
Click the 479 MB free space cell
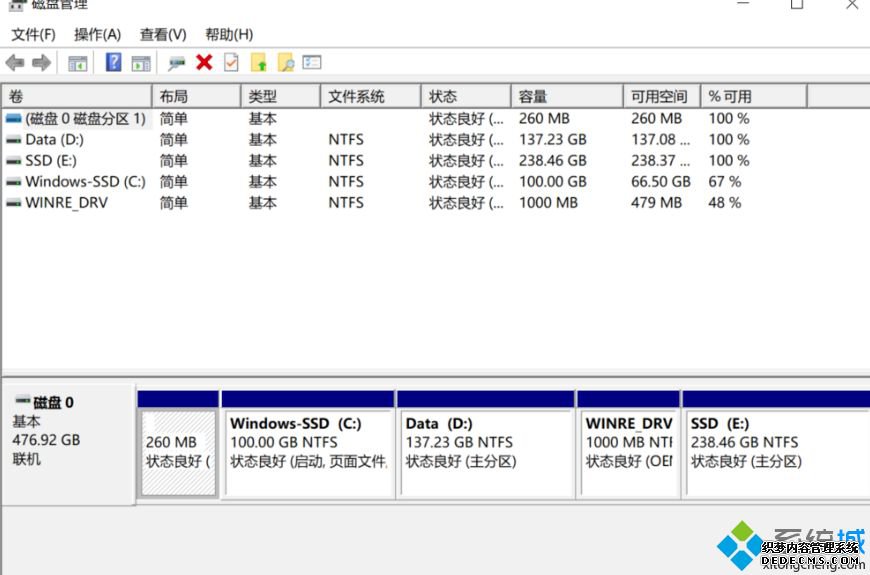click(656, 203)
